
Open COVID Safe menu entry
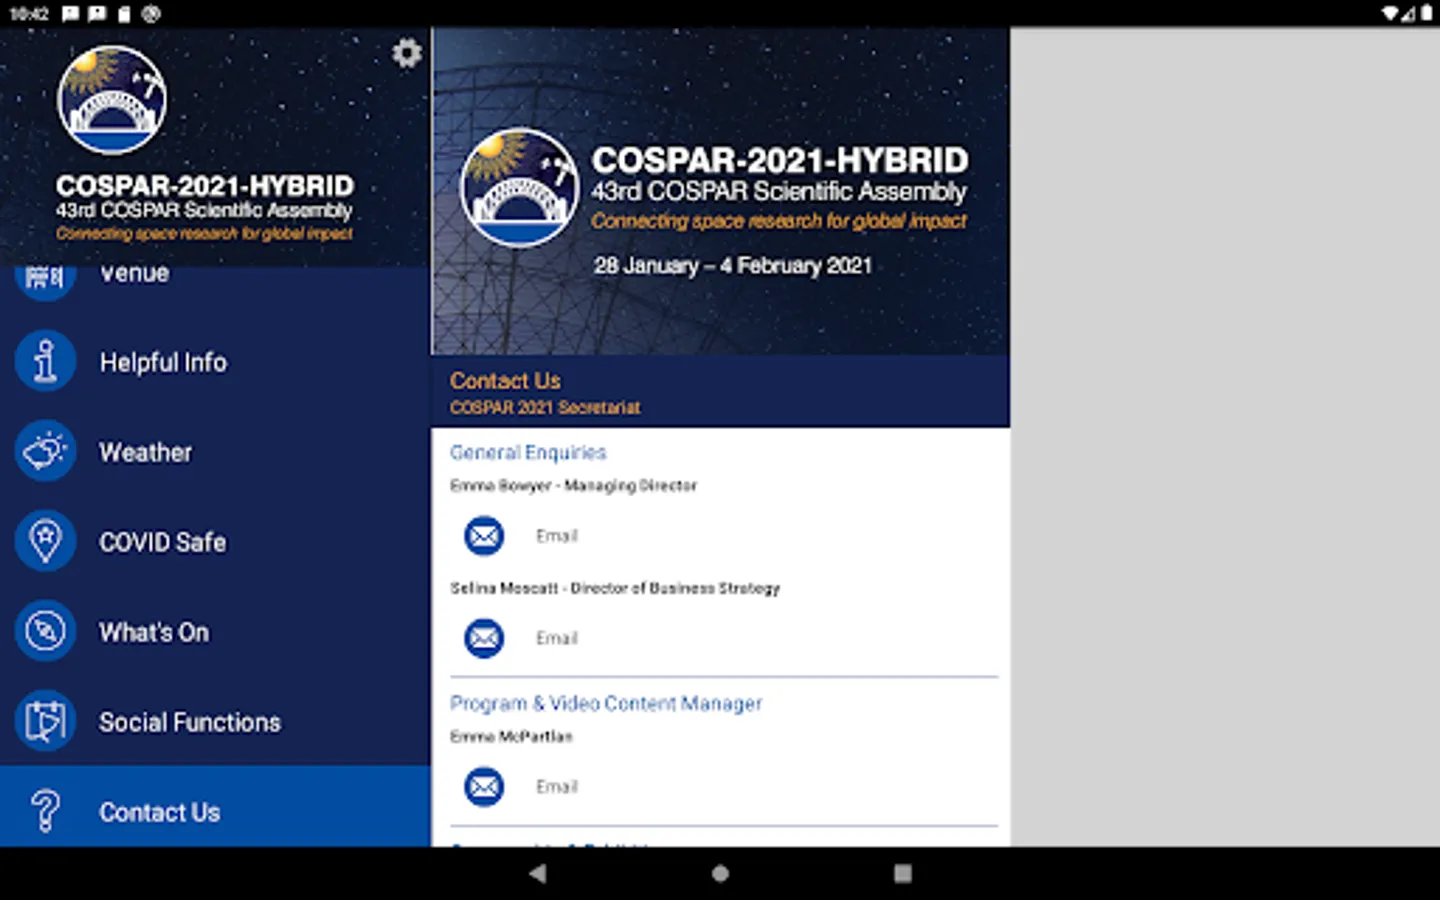click(x=162, y=542)
